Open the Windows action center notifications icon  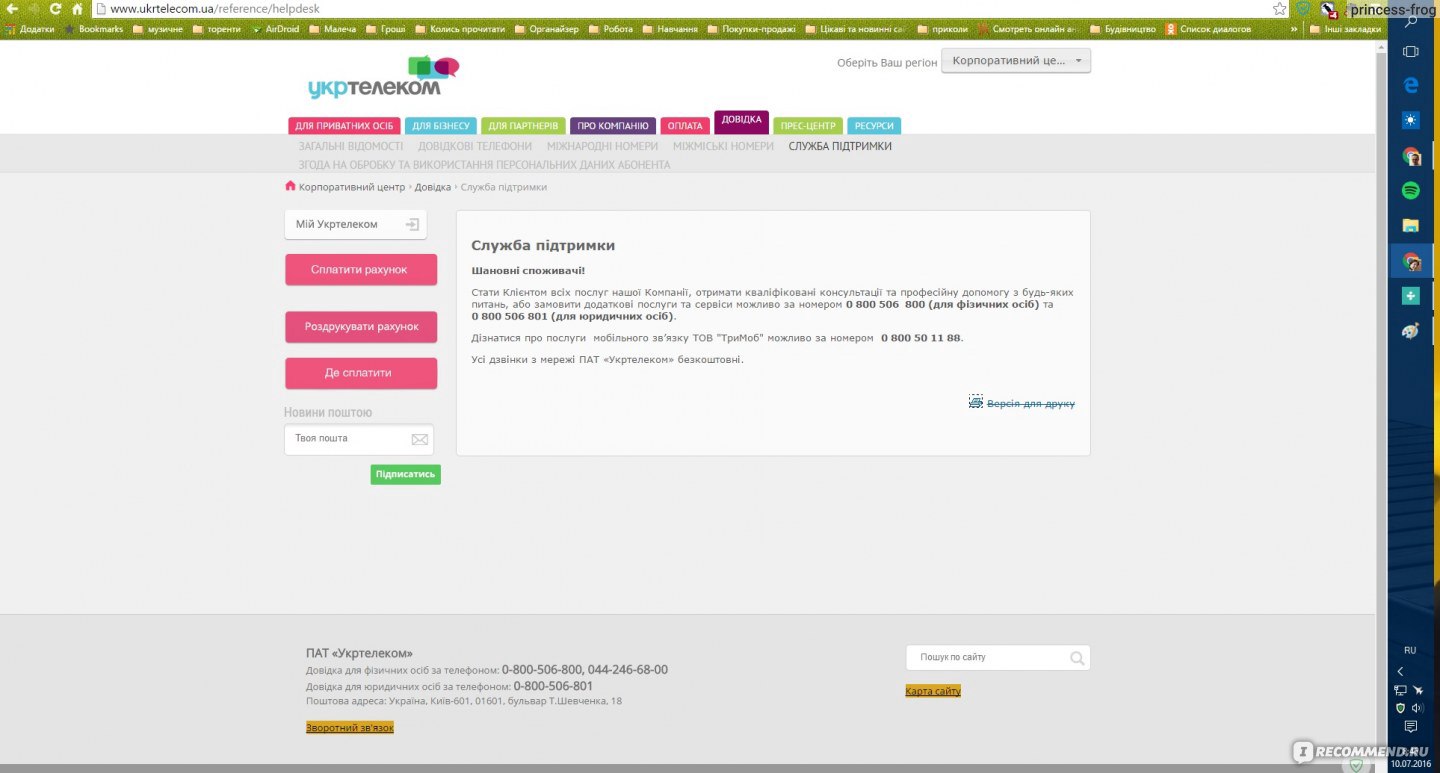1411,727
